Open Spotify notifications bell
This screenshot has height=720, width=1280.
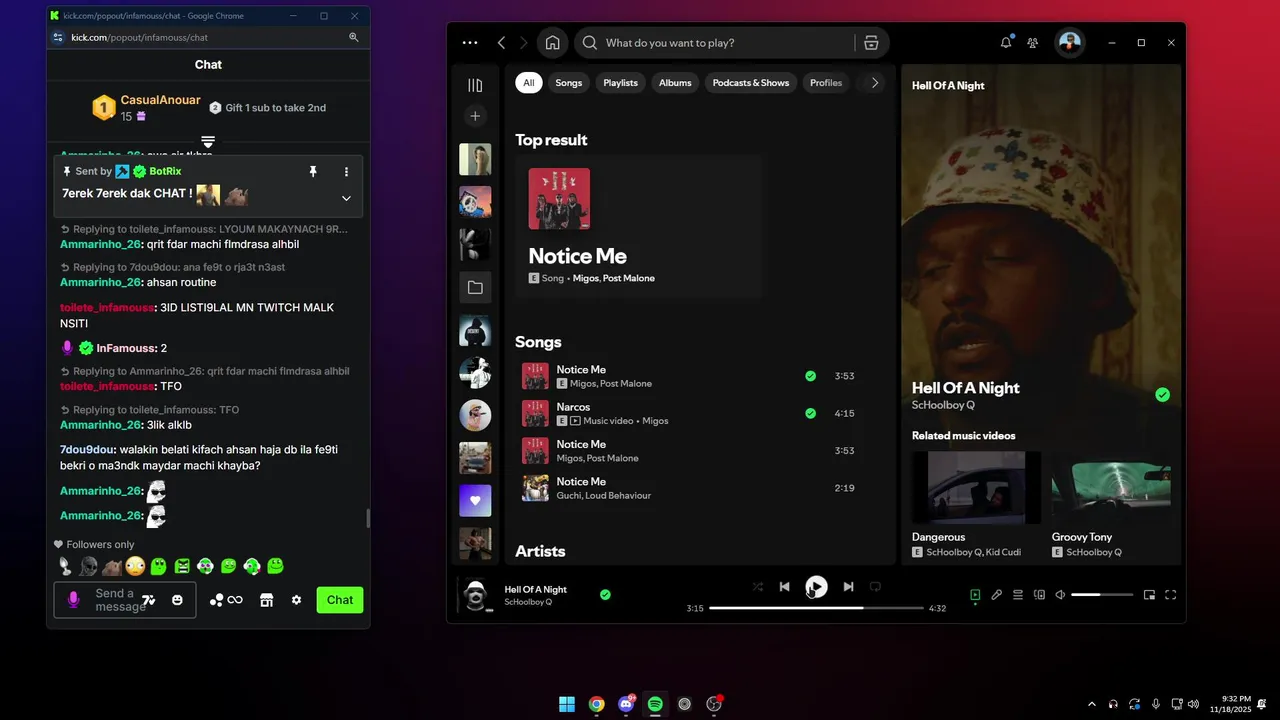click(1006, 43)
